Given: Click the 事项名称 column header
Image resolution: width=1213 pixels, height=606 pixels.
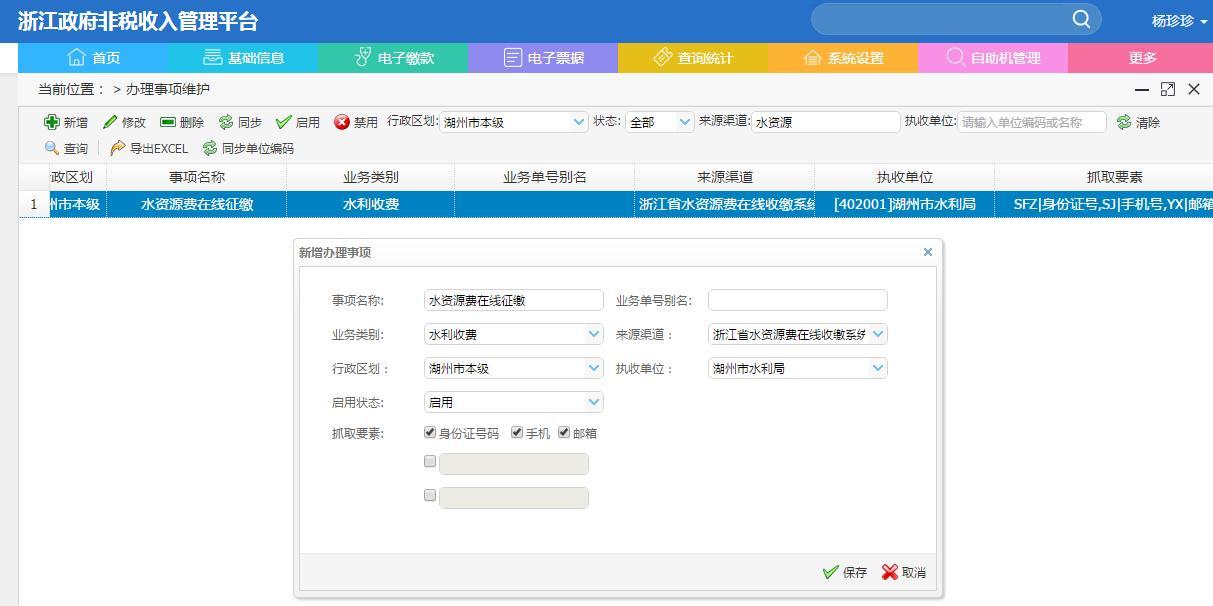Looking at the screenshot, I should (x=196, y=177).
